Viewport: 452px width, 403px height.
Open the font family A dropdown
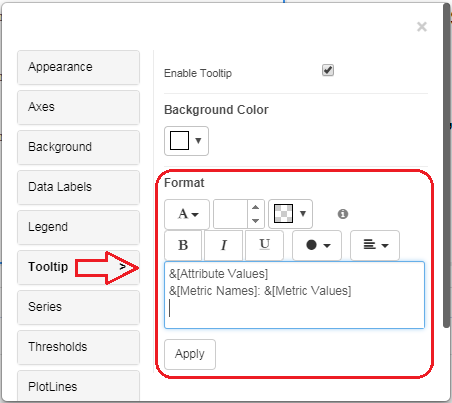click(187, 214)
